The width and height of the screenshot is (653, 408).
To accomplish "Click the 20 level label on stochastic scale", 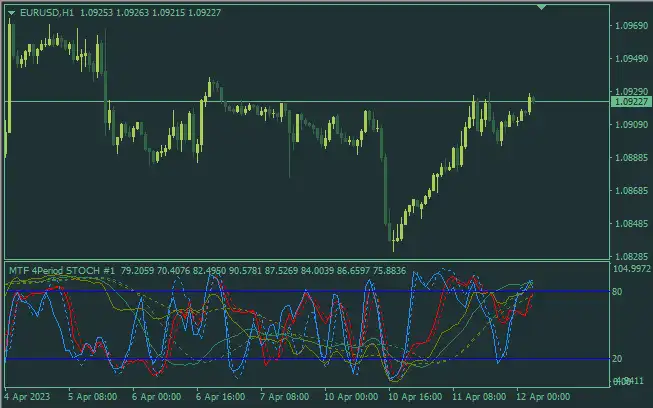I will click(x=617, y=358).
